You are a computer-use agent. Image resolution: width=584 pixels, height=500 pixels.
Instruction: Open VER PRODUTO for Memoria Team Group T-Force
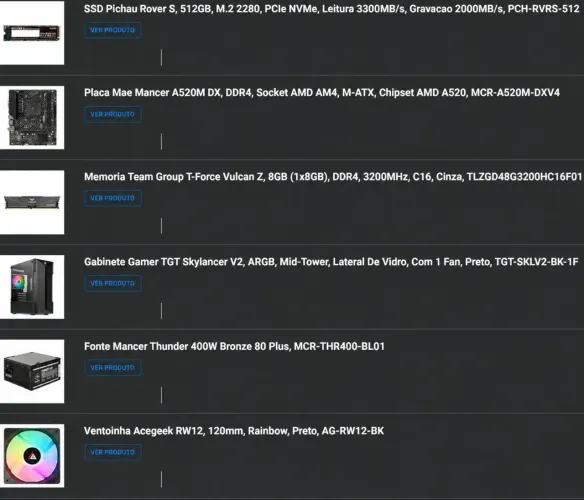click(x=112, y=198)
